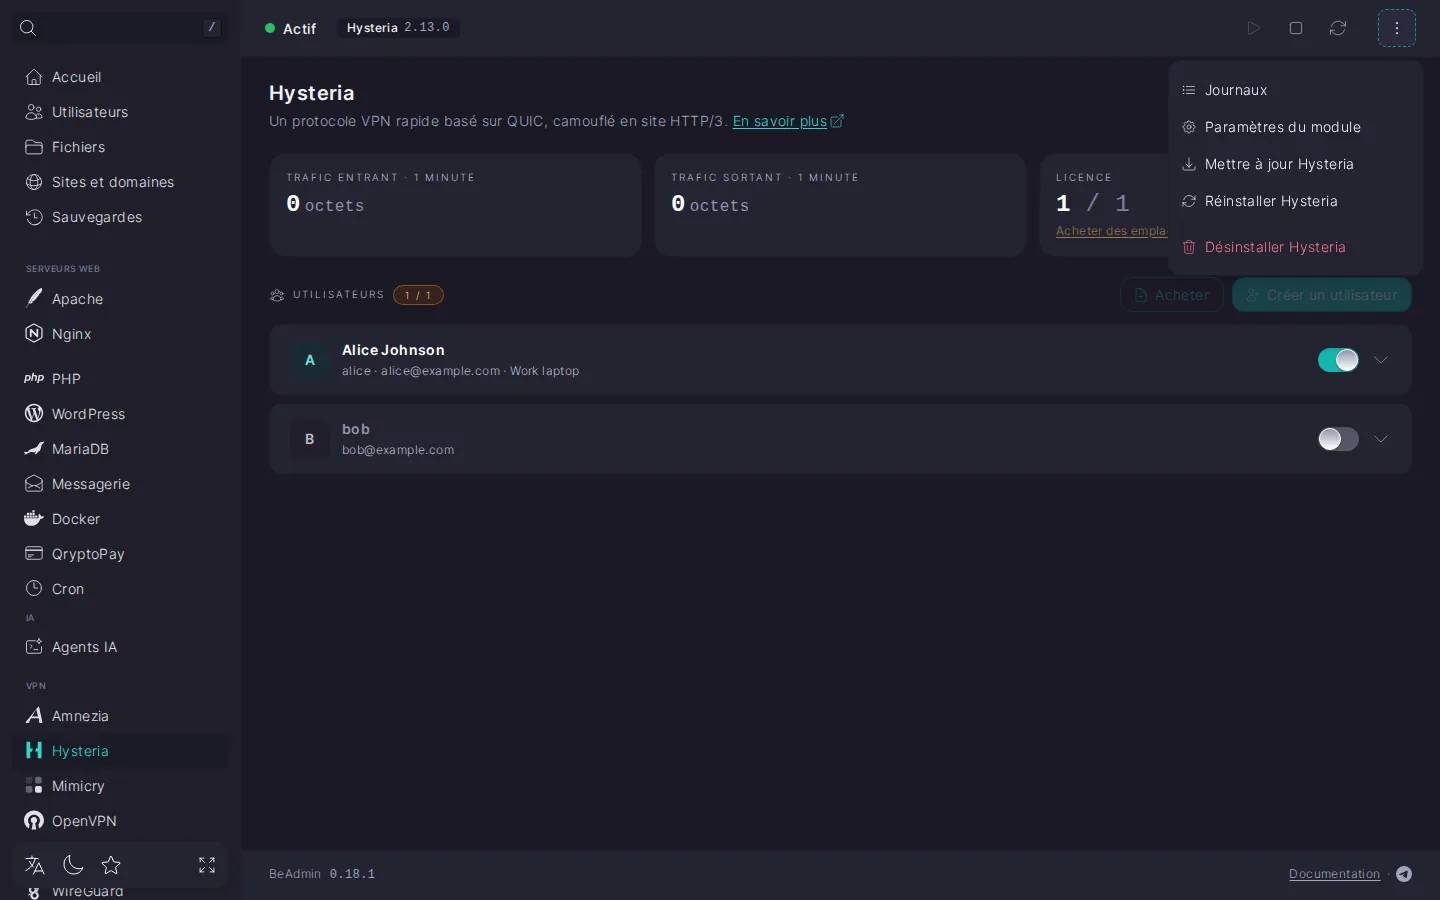Select Mettre à jour Hysteria
This screenshot has height=900, width=1440.
[1295, 164]
